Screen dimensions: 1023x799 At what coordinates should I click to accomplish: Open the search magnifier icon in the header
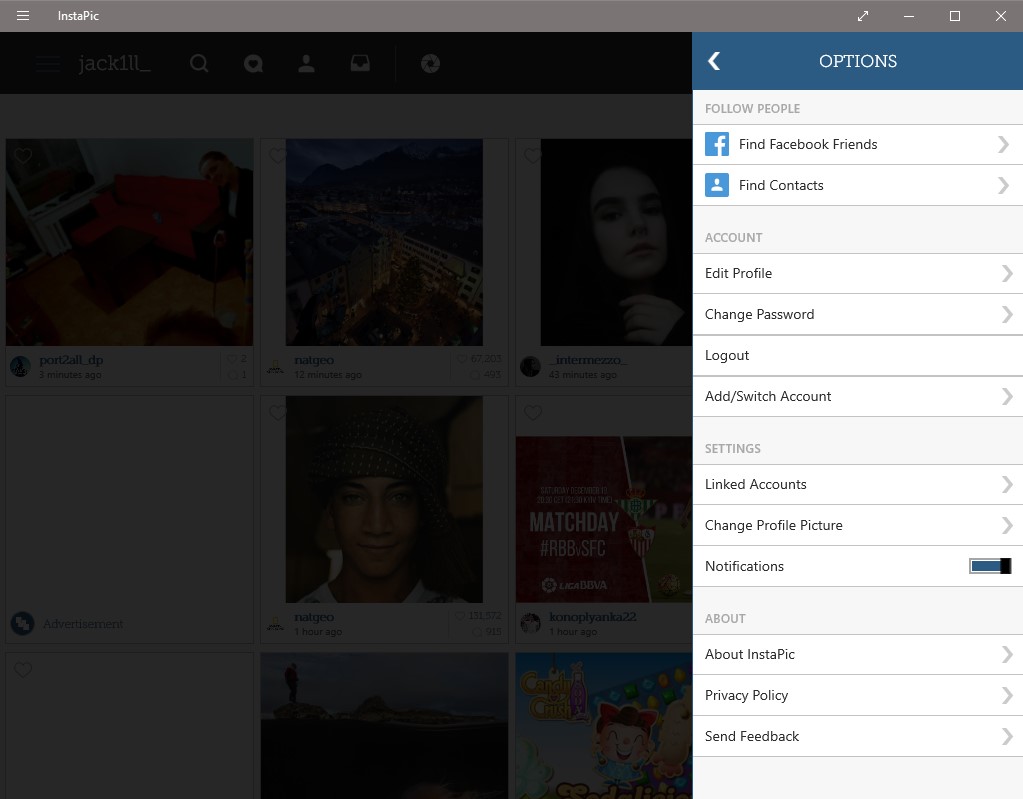click(199, 63)
